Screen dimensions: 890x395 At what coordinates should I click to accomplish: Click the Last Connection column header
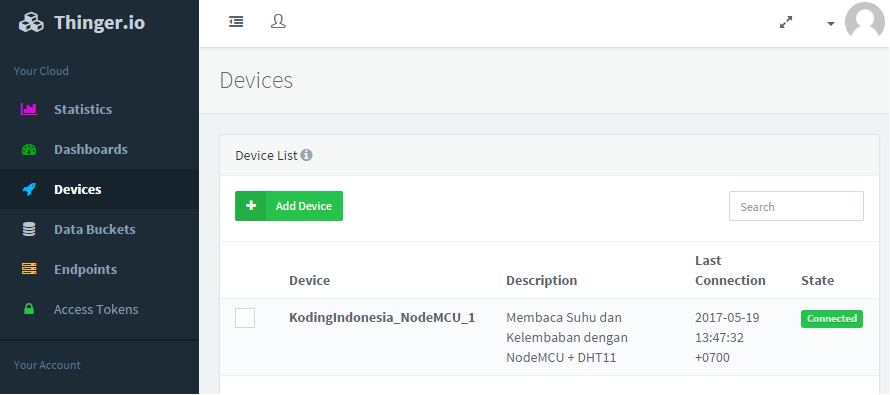[x=730, y=270]
